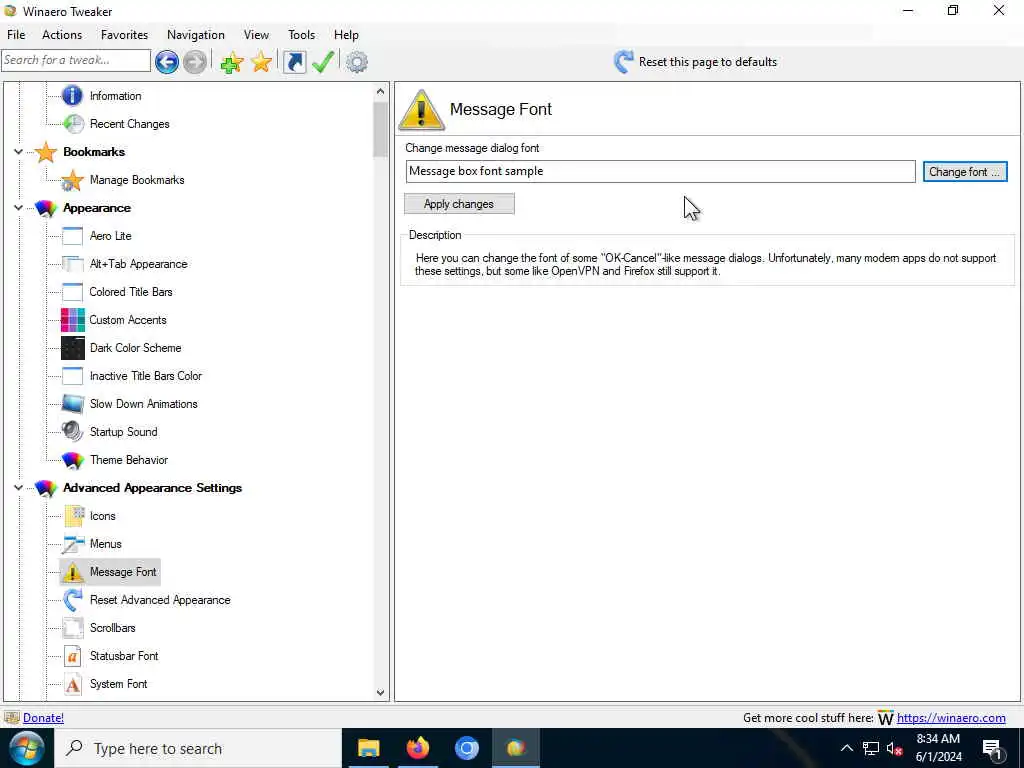Screen dimensions: 1024x768
Task: Click the Aero Lite window icon
Action: (72, 236)
